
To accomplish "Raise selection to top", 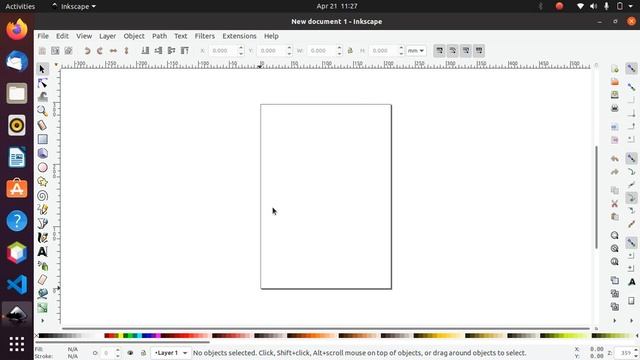I will (x=184, y=51).
